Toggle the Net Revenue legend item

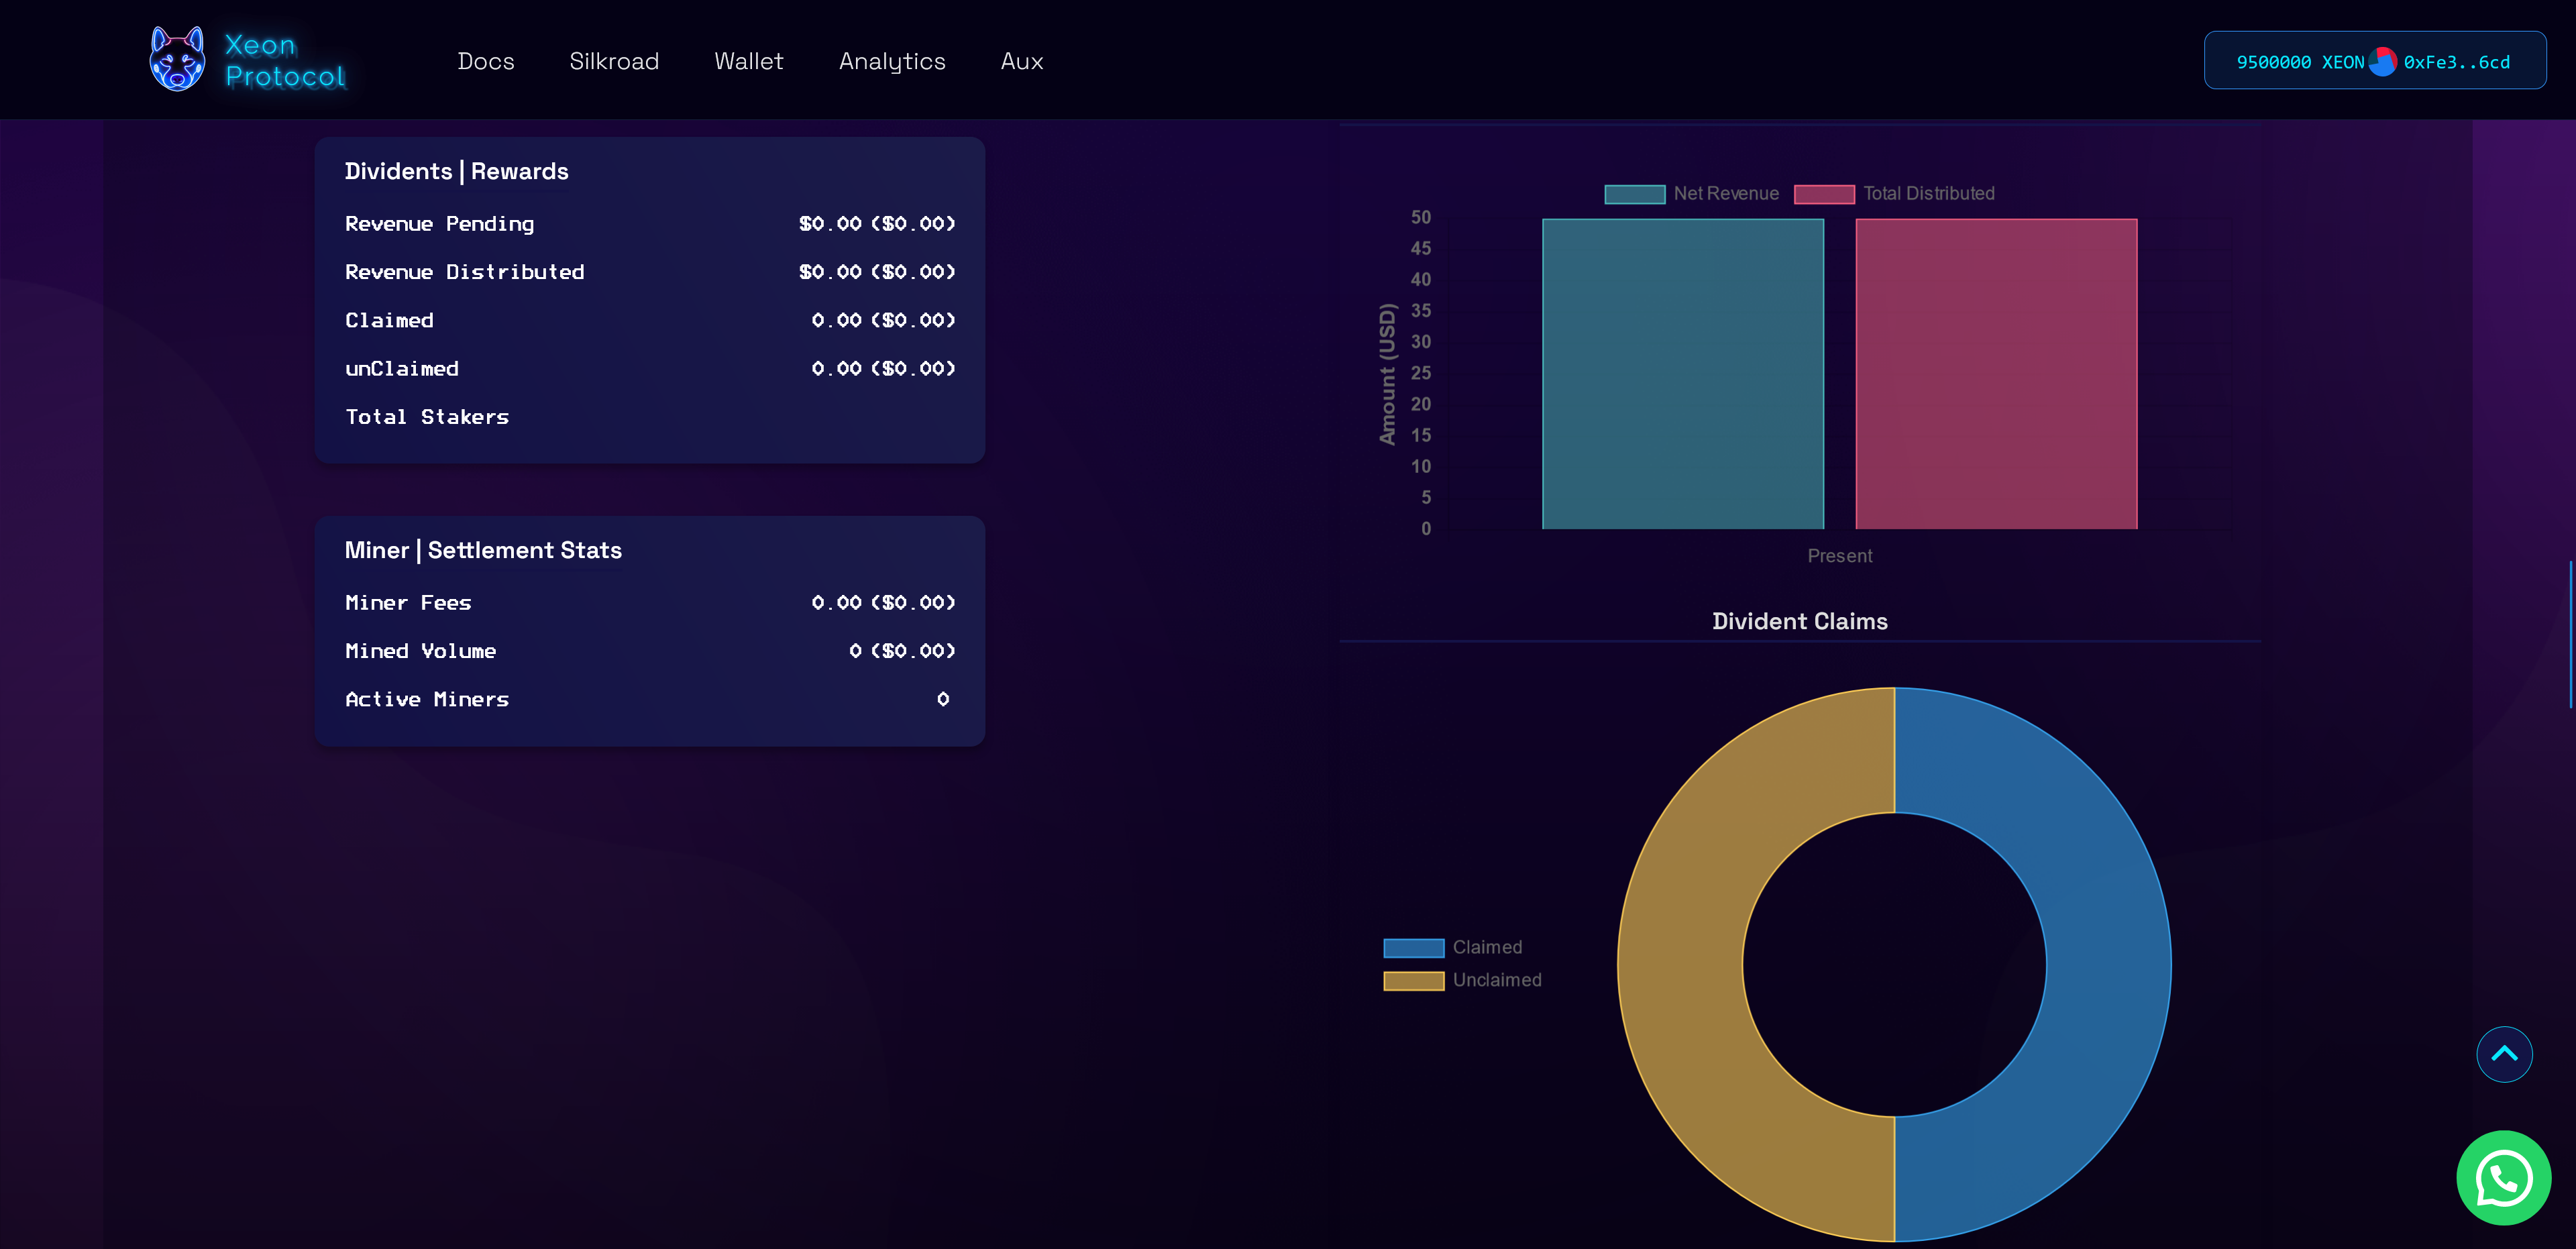(1692, 194)
